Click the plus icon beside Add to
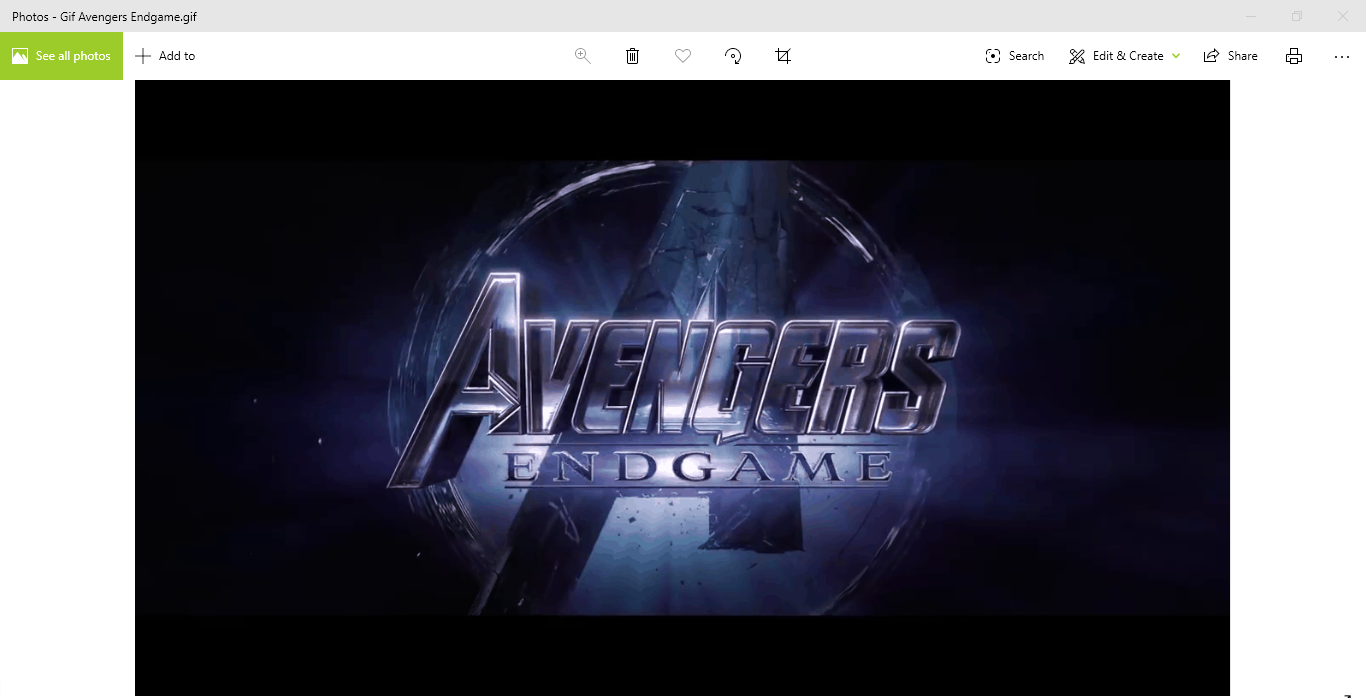This screenshot has height=698, width=1366. (x=144, y=56)
